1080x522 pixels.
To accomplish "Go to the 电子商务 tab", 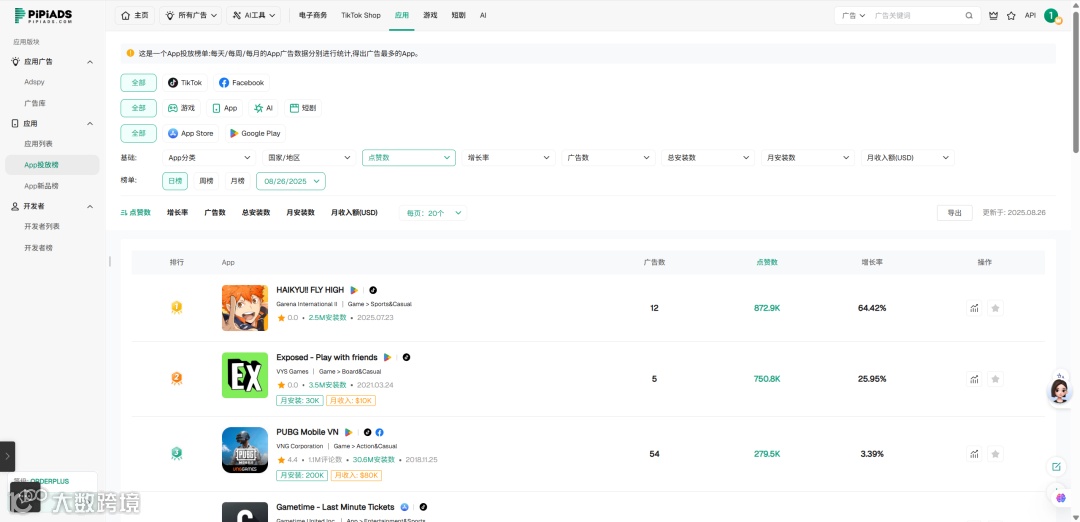I will click(x=313, y=15).
